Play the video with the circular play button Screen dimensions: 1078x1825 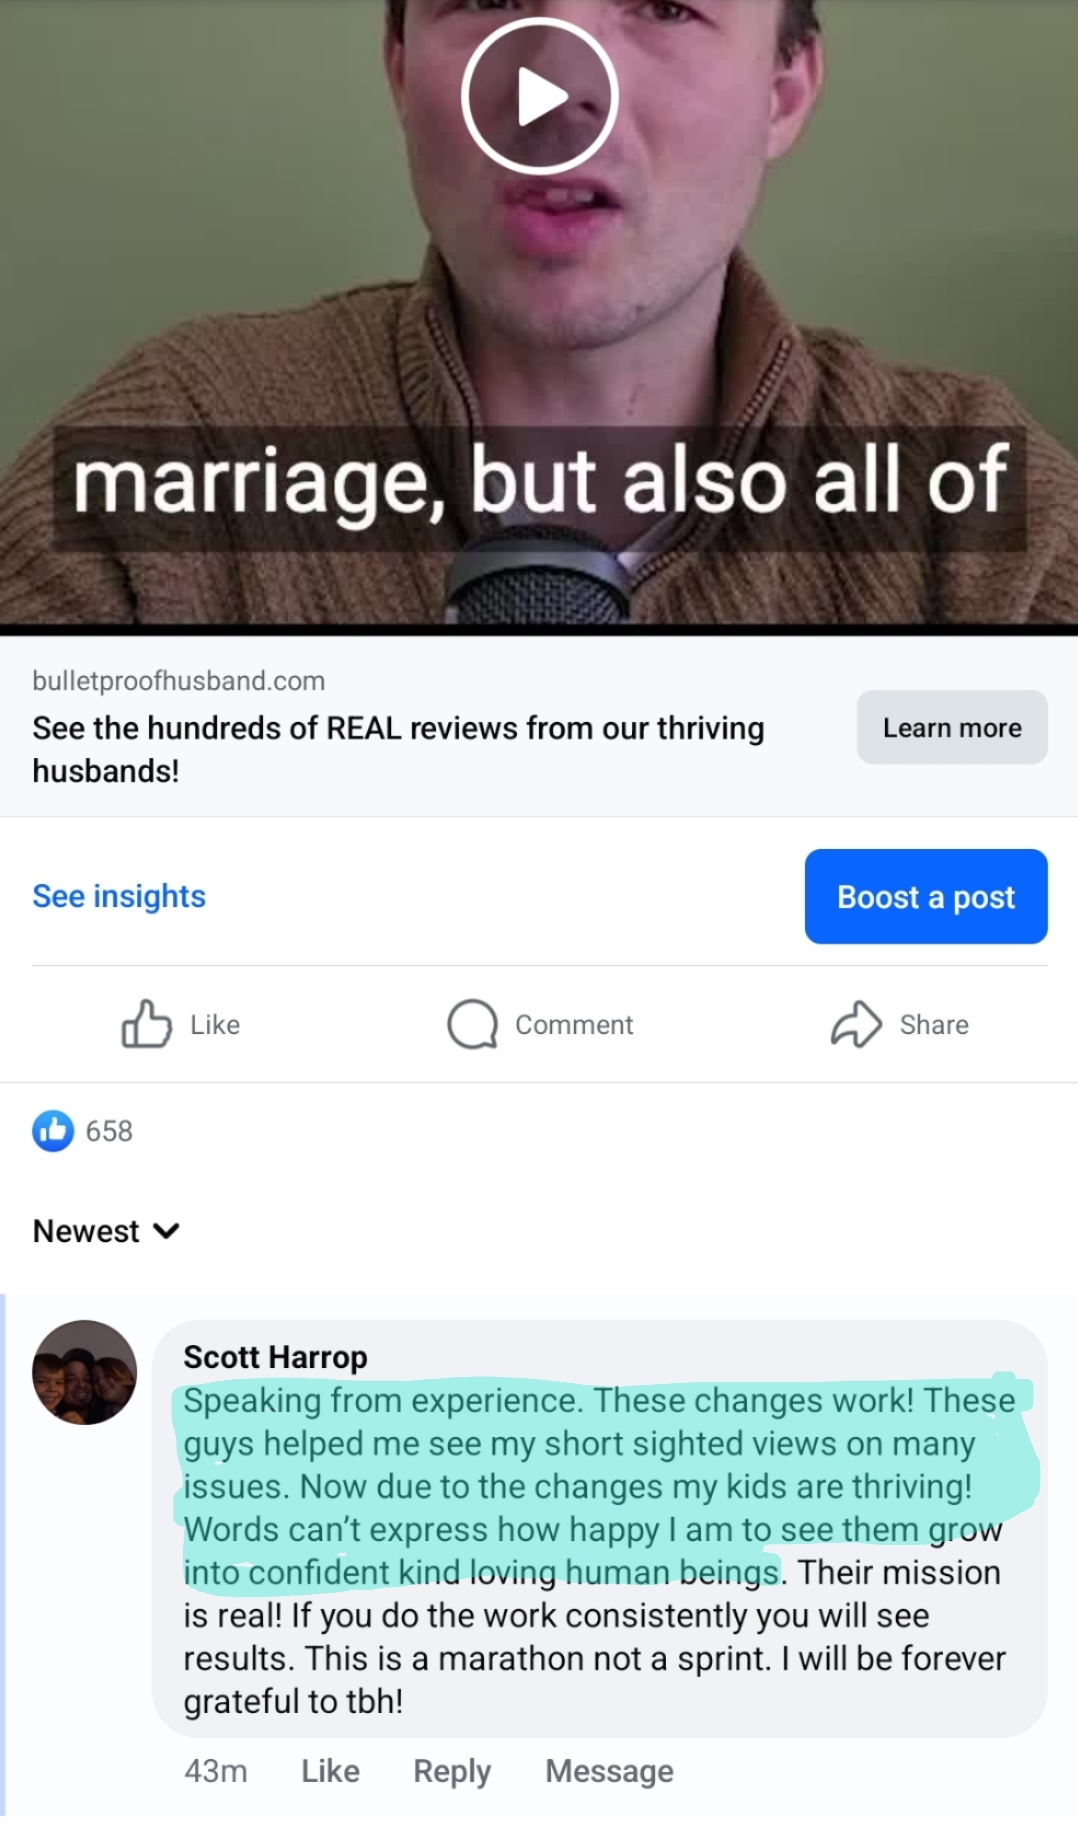point(540,96)
